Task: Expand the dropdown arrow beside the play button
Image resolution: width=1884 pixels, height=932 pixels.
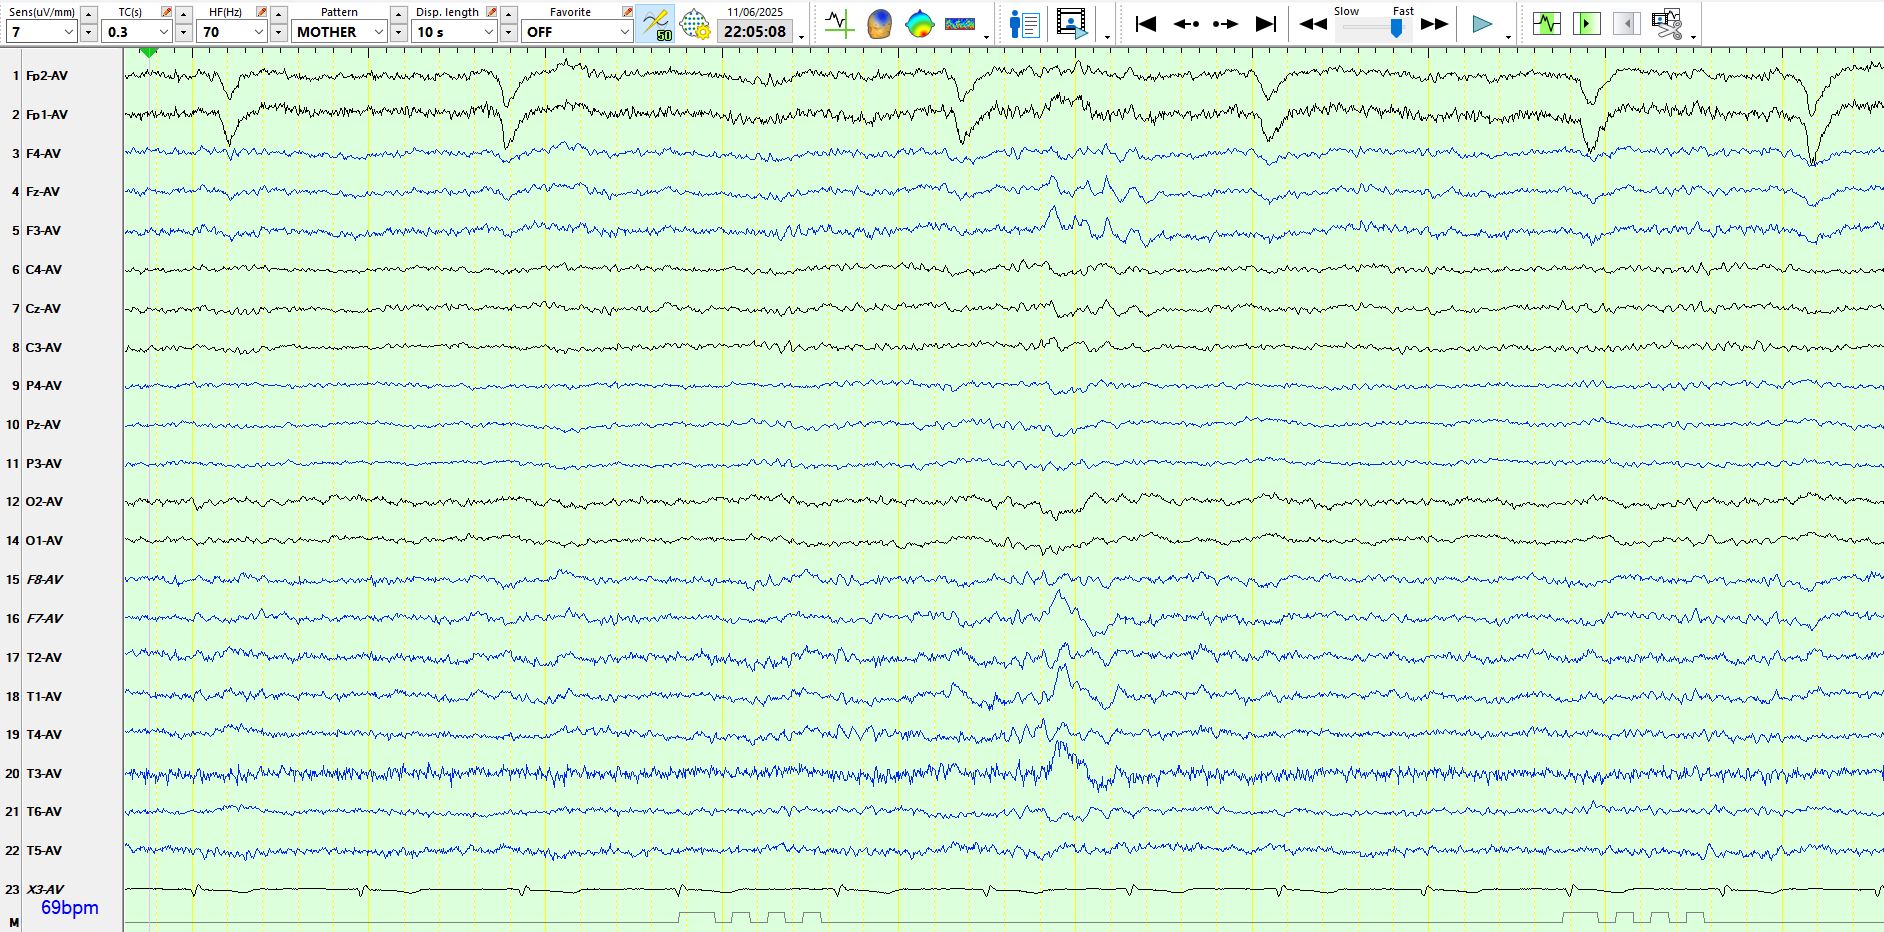Action: (1508, 38)
